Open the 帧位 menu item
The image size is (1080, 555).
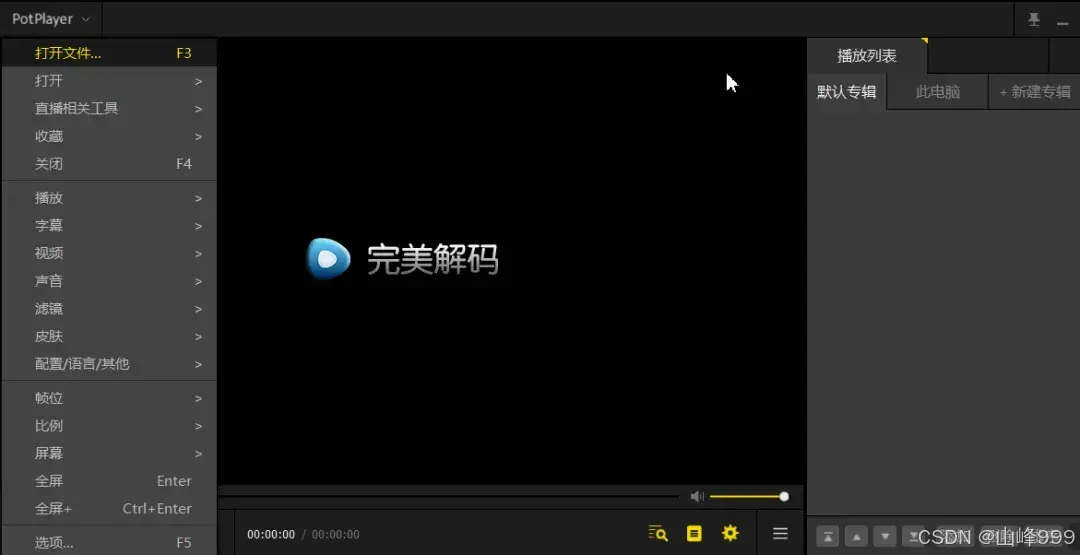[x=110, y=398]
